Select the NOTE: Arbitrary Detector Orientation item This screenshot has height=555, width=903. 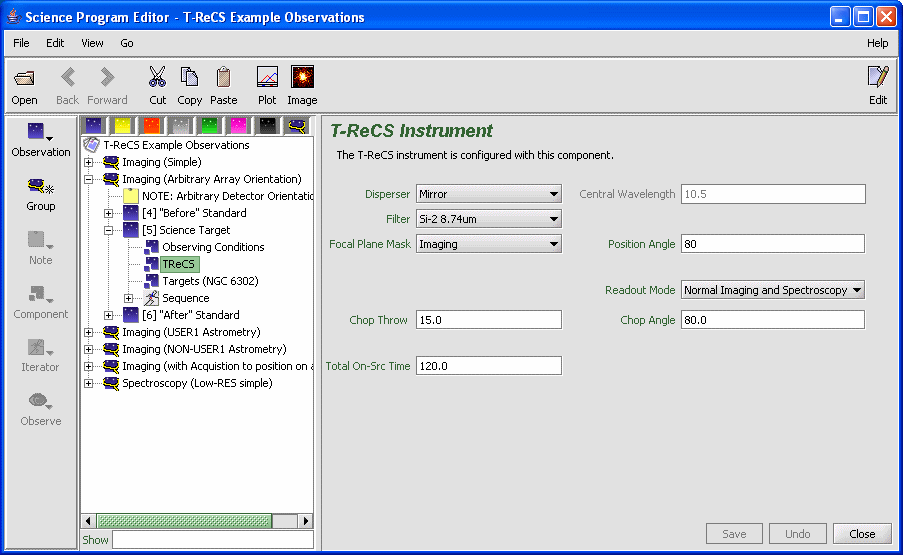coord(227,196)
